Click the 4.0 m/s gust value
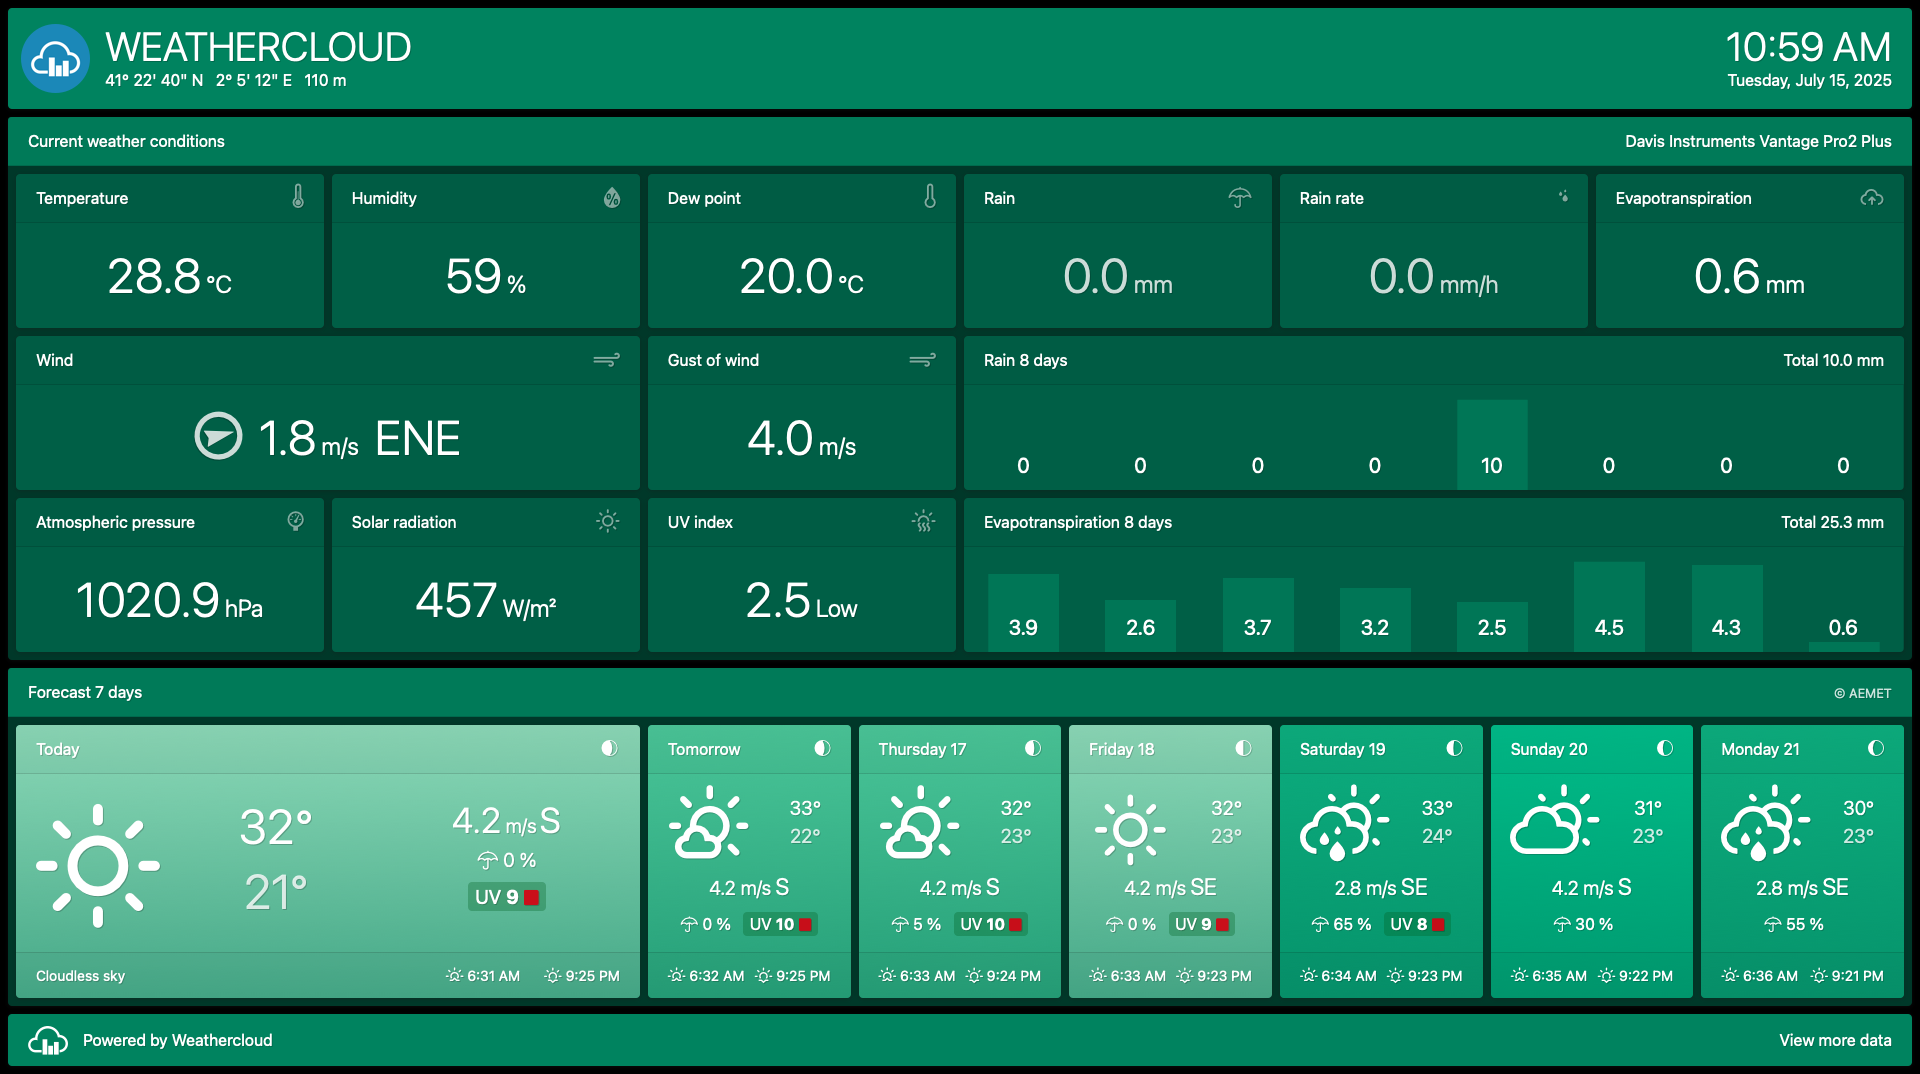Screen dimensions: 1920x1074 [802, 438]
